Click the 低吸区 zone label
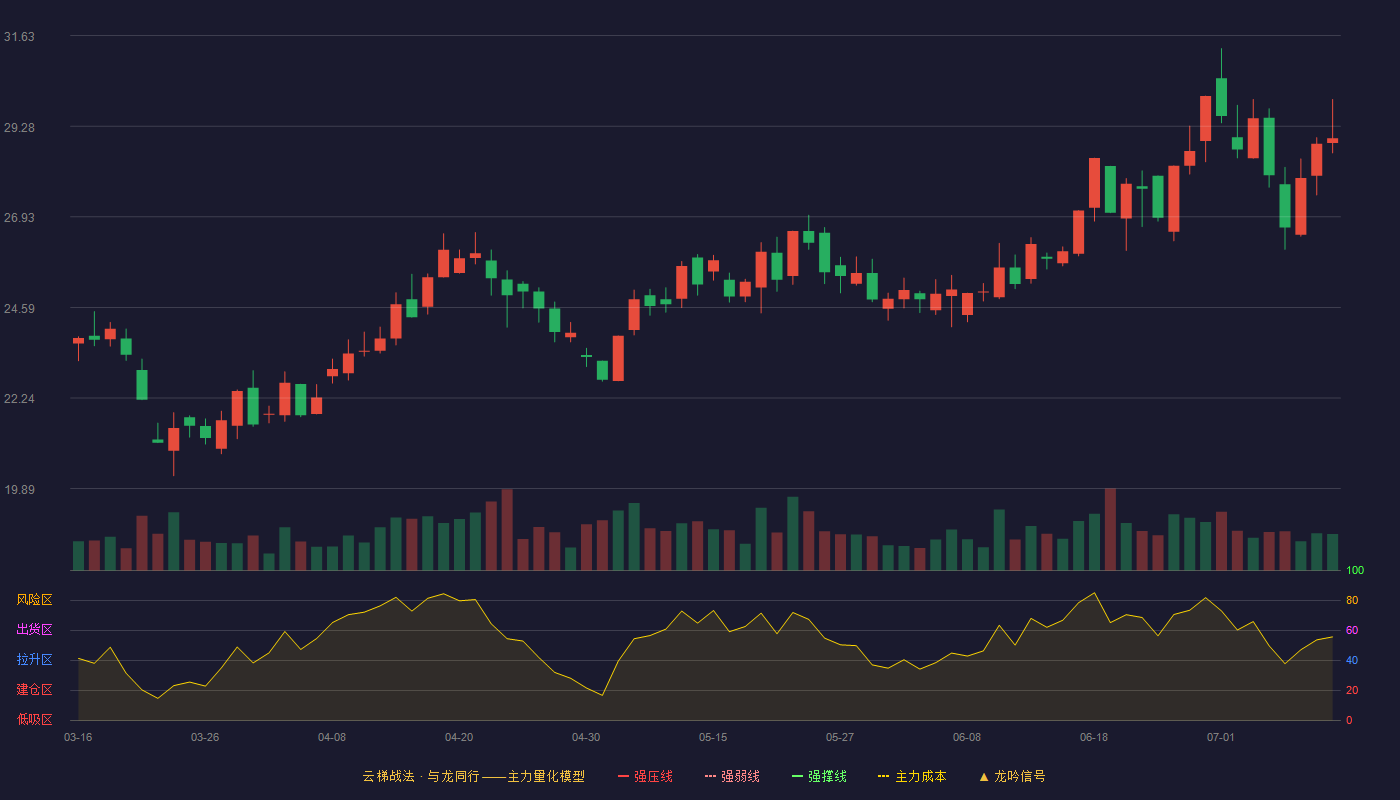Screen dimensions: 1400x800 [x=34, y=720]
